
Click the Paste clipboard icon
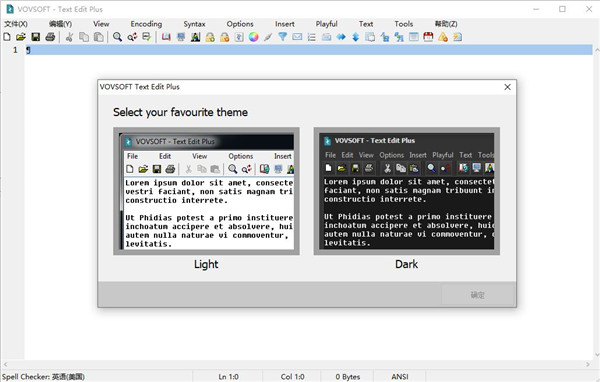click(x=98, y=37)
